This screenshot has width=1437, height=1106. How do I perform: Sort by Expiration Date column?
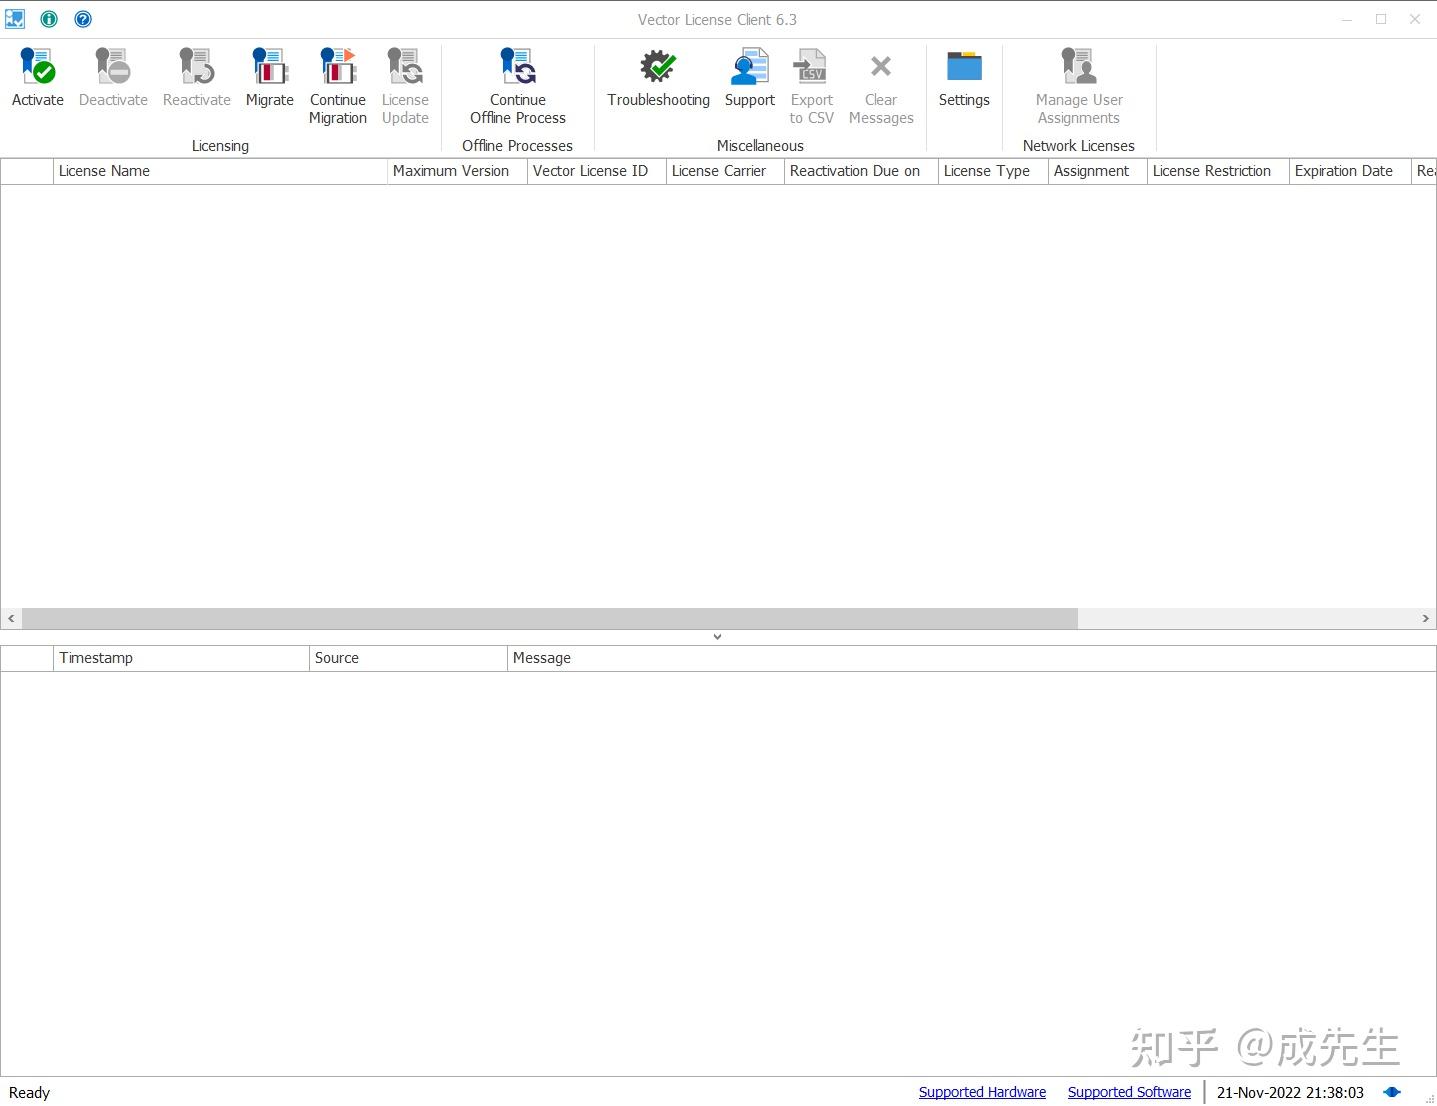point(1350,171)
